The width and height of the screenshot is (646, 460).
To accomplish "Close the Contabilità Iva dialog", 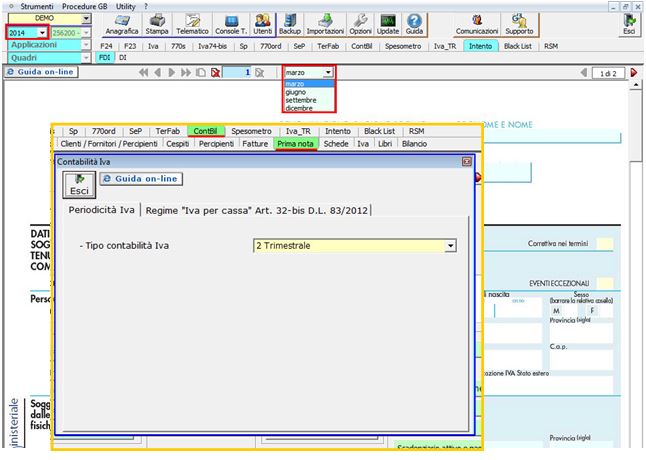I will (467, 162).
